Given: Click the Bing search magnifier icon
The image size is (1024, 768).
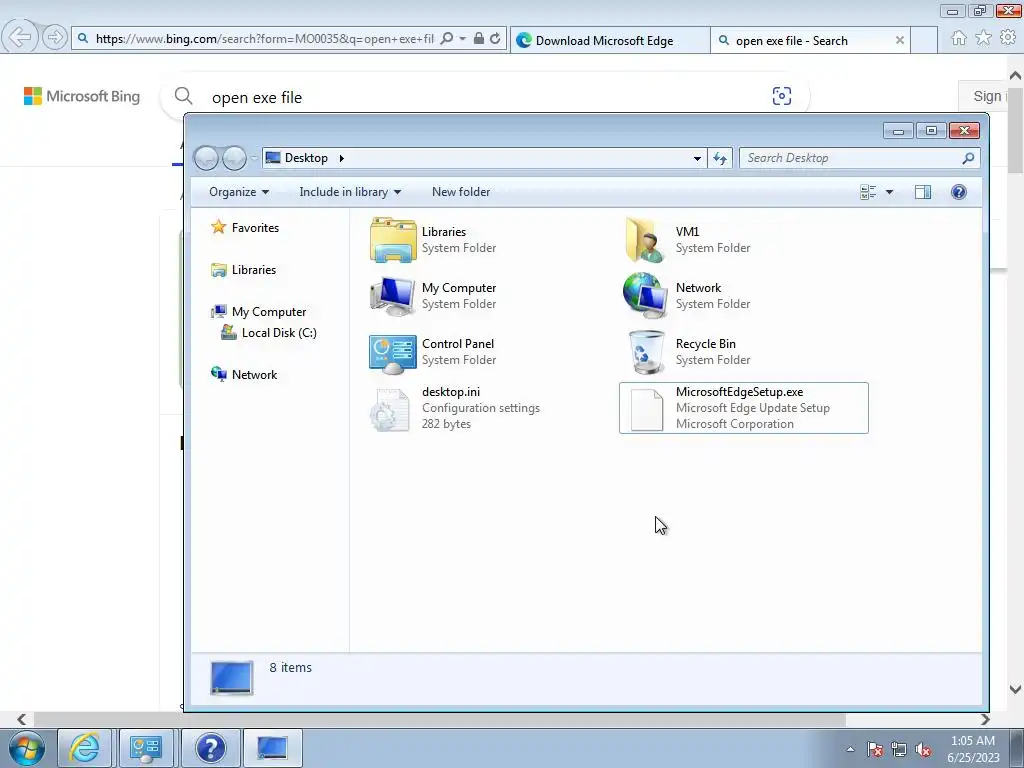Looking at the screenshot, I should pyautogui.click(x=184, y=97).
